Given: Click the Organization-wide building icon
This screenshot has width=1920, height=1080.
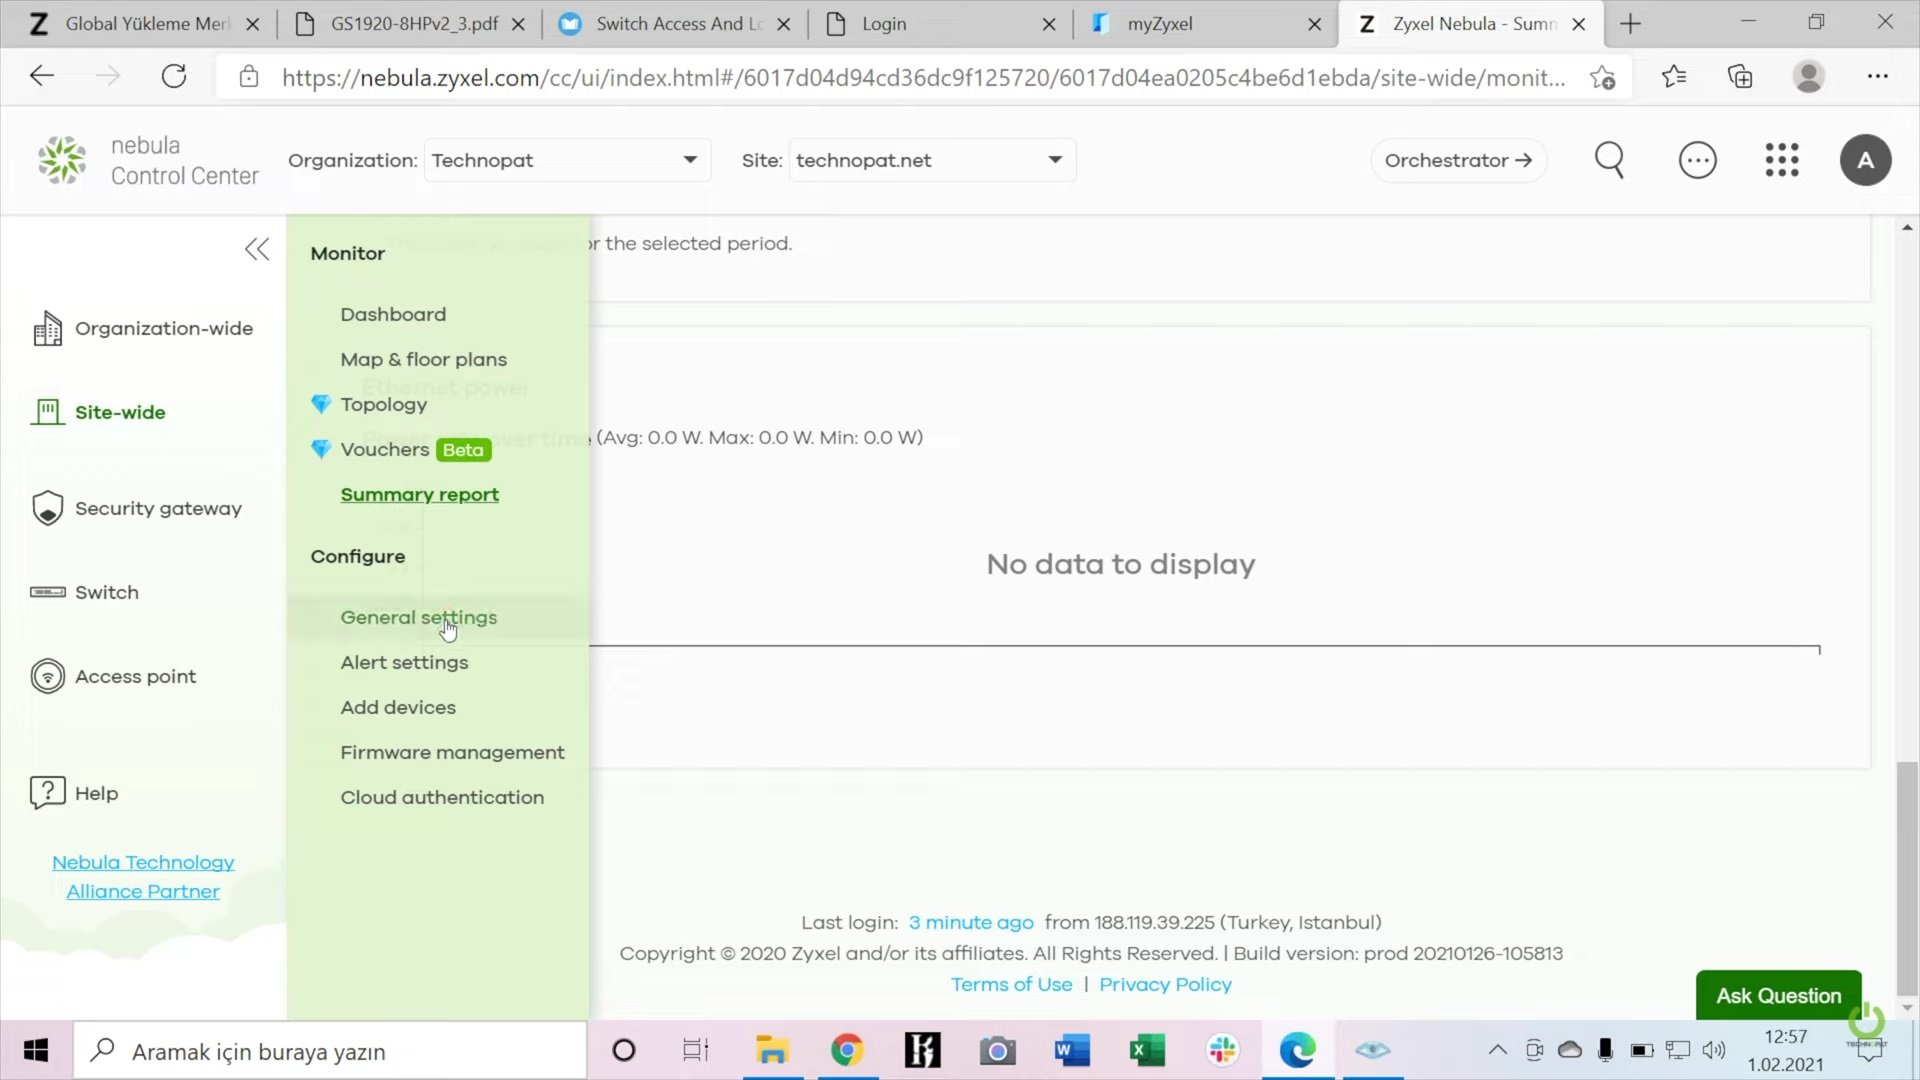Looking at the screenshot, I should [47, 328].
